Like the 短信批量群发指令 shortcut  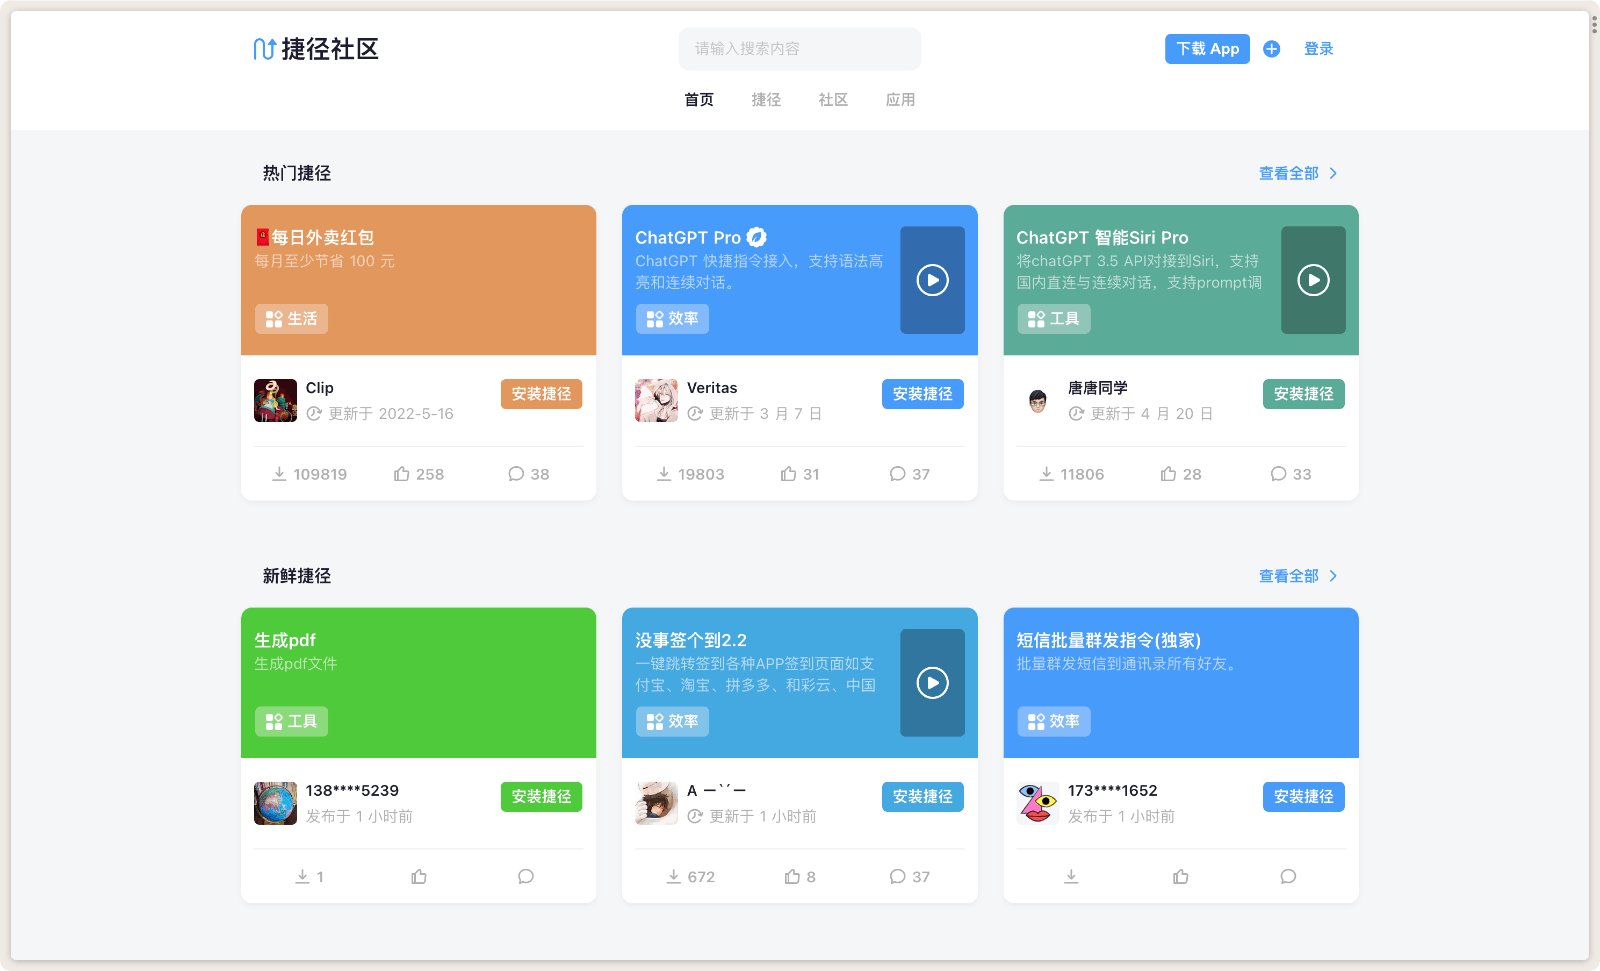(x=1181, y=877)
